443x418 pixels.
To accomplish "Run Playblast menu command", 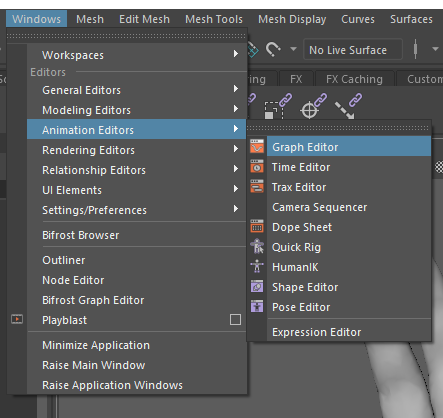I will click(127, 320).
